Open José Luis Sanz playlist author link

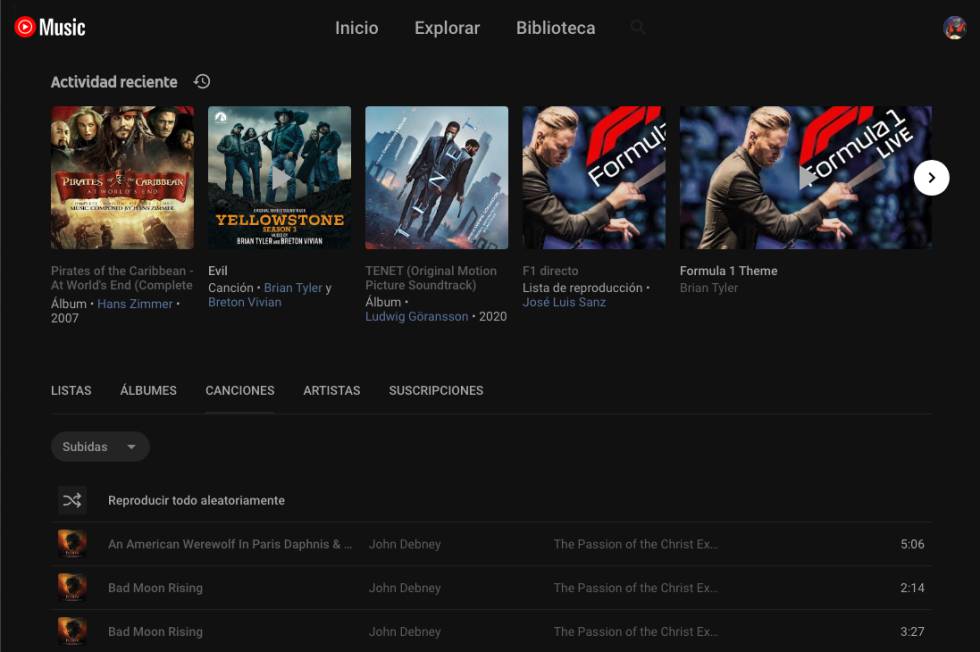point(564,302)
